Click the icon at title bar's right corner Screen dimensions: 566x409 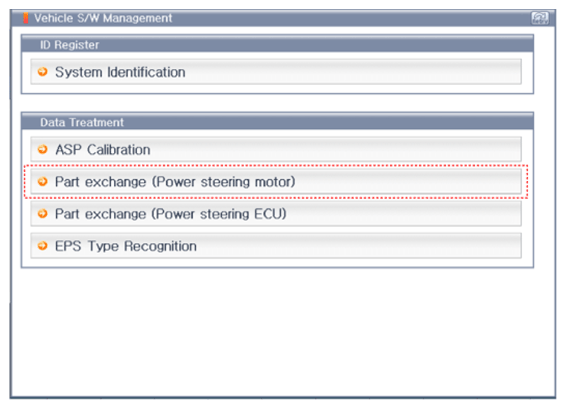tap(540, 18)
